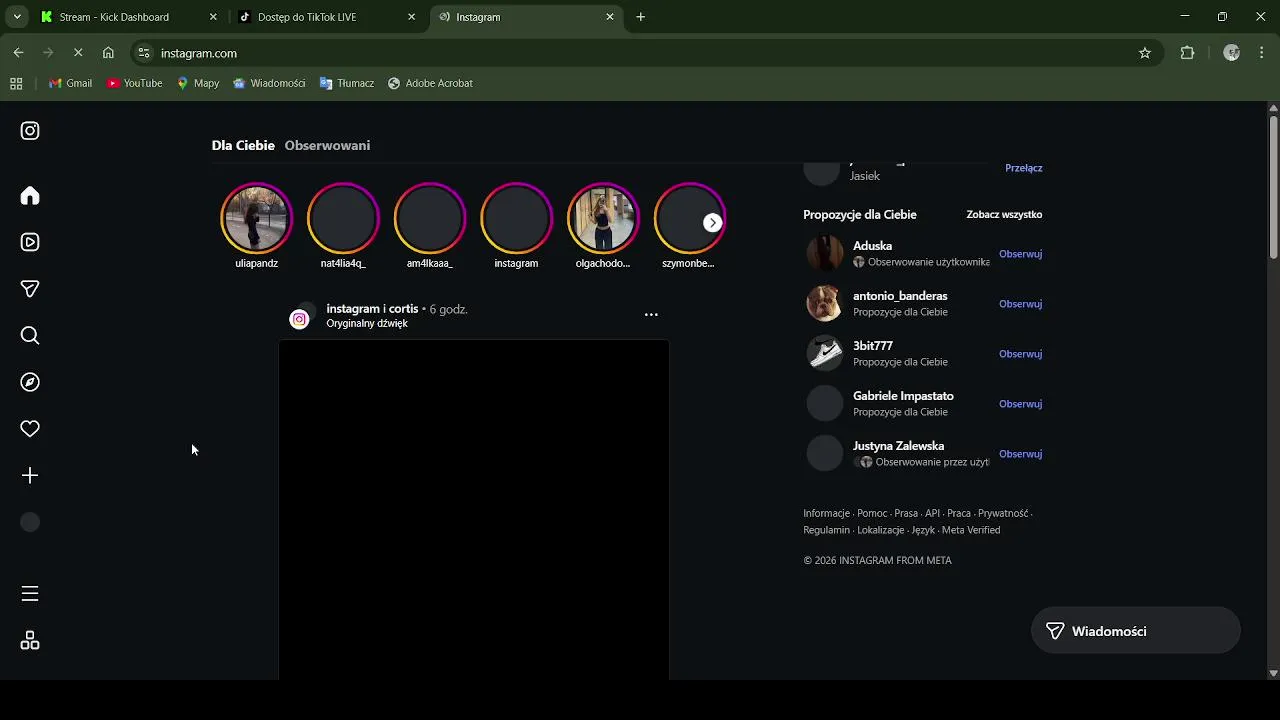Image resolution: width=1280 pixels, height=720 pixels.
Task: Click the Instagram logo in sidebar
Action: click(30, 131)
